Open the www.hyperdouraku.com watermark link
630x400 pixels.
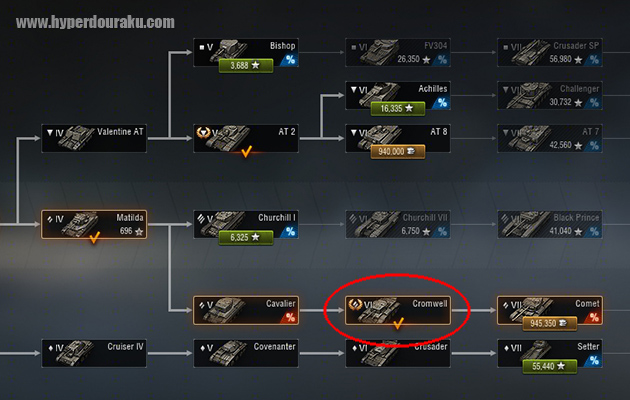95,22
